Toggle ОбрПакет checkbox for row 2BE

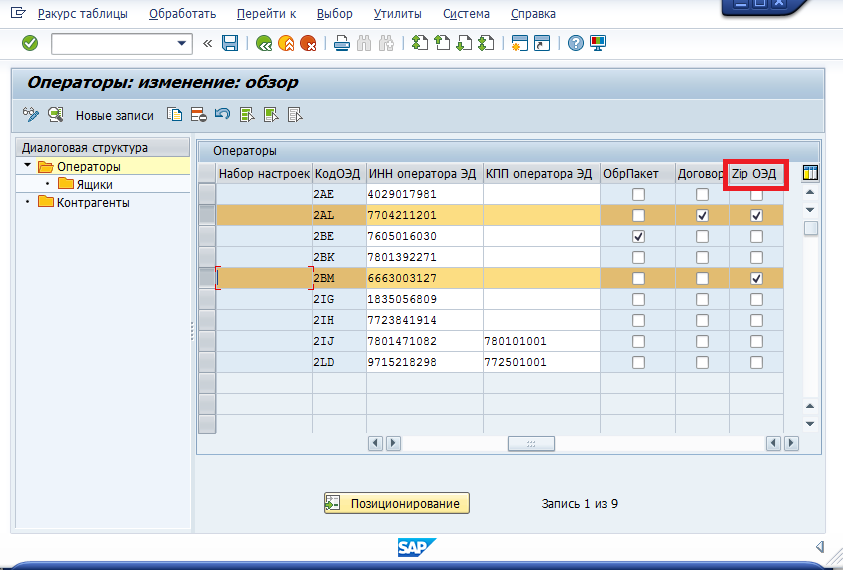tap(638, 237)
